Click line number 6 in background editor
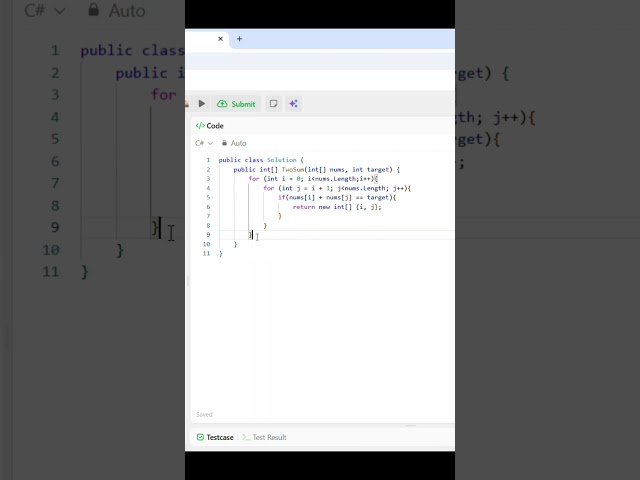Screen dimensions: 640x480 coord(55,162)
